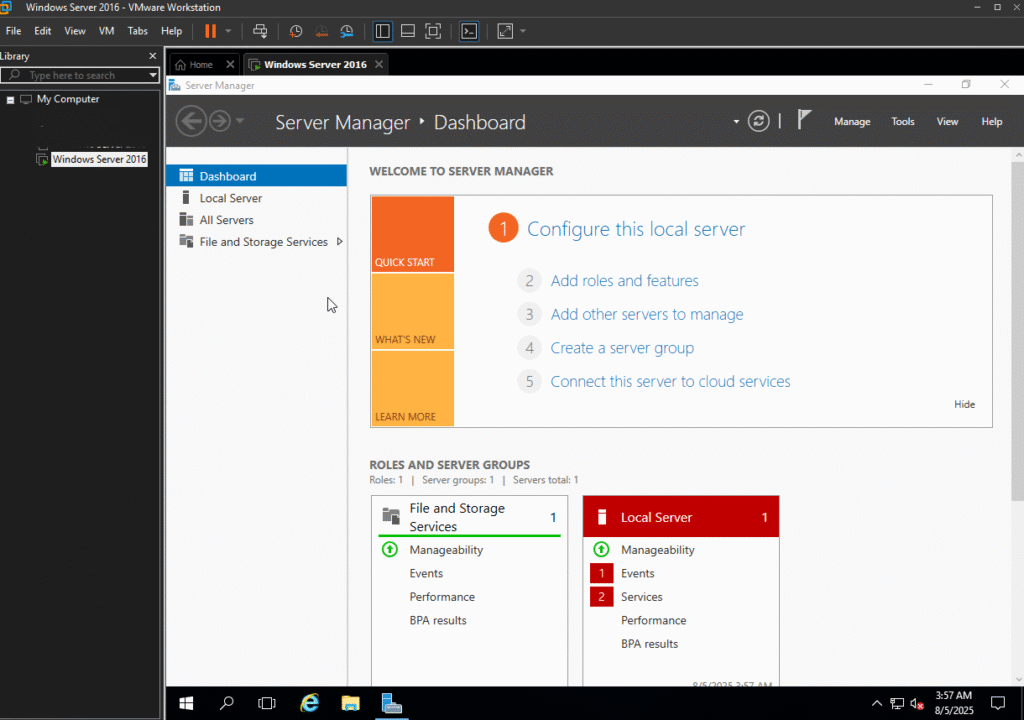Image resolution: width=1024 pixels, height=720 pixels.
Task: Open the Tools menu
Action: pyautogui.click(x=903, y=122)
